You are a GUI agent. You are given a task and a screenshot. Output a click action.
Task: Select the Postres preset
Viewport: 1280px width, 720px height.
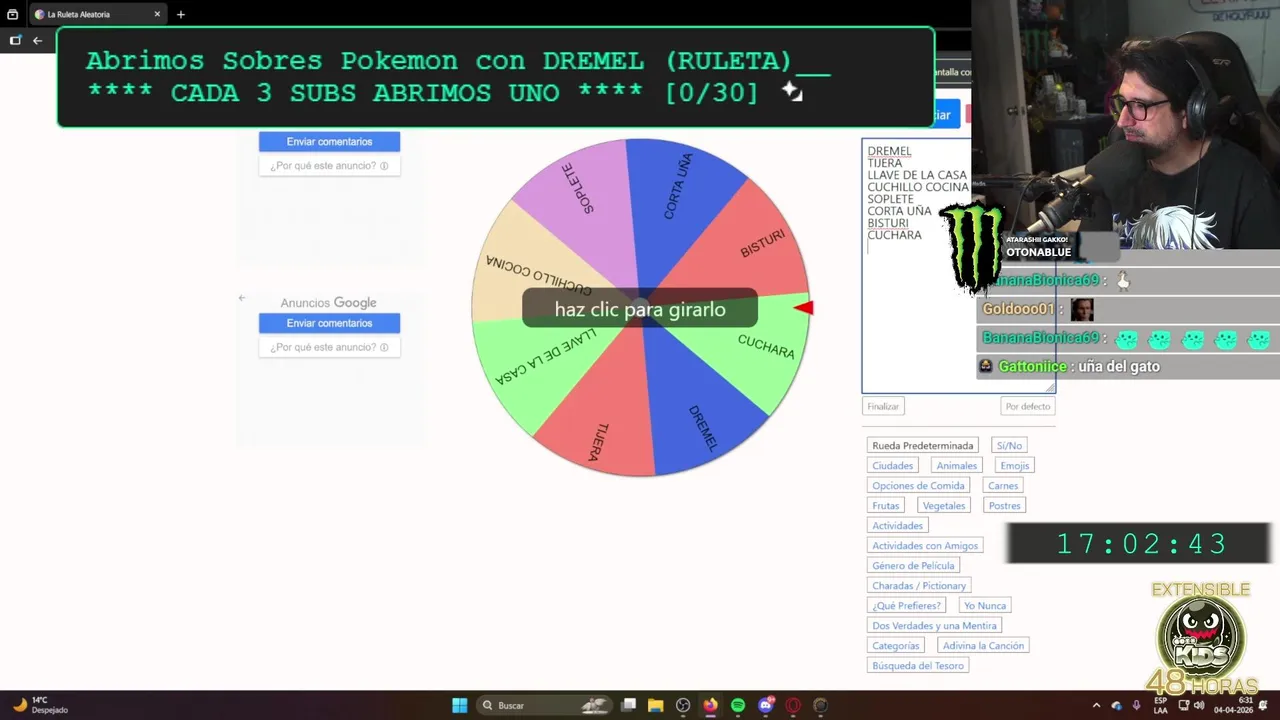pos(1004,506)
